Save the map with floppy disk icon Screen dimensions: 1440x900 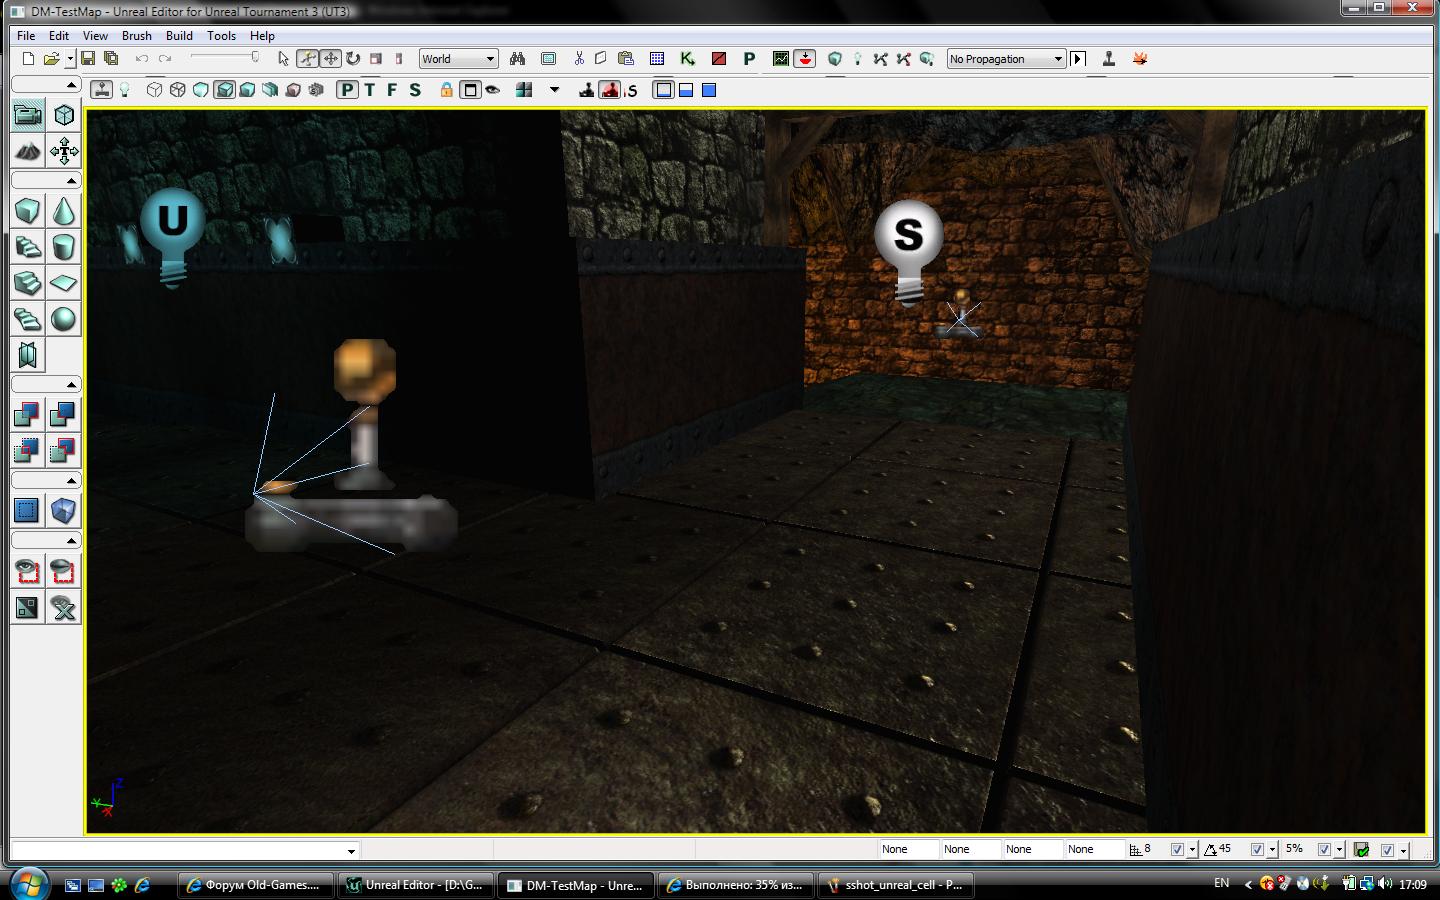(88, 59)
